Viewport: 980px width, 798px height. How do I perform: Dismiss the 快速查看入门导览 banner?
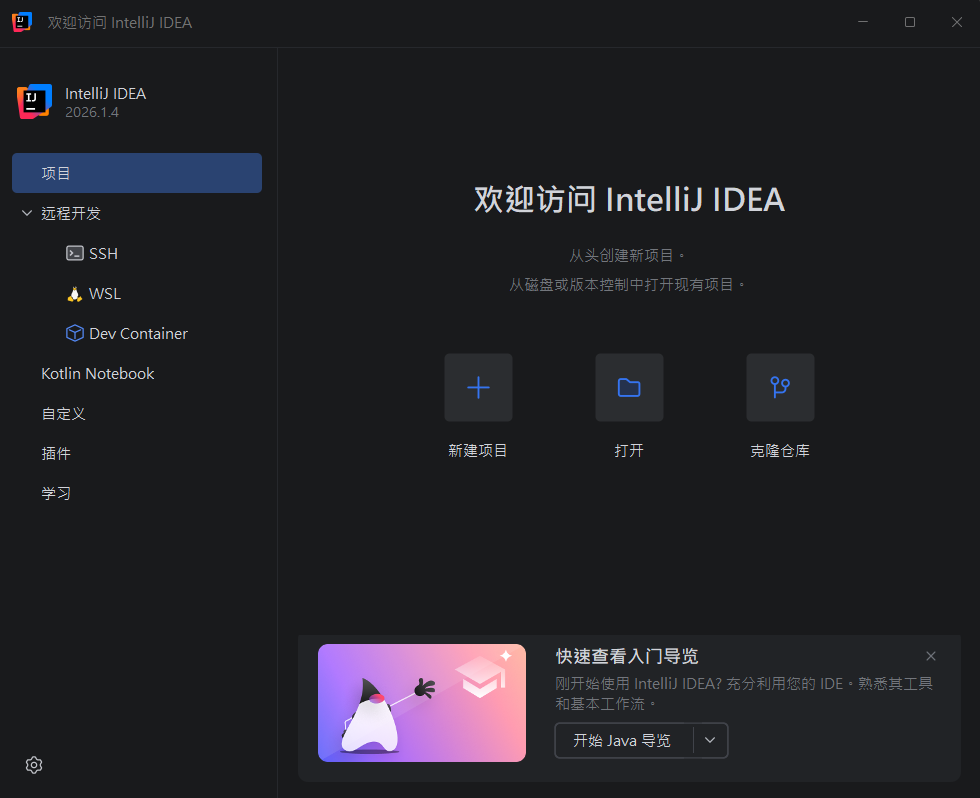(x=931, y=656)
